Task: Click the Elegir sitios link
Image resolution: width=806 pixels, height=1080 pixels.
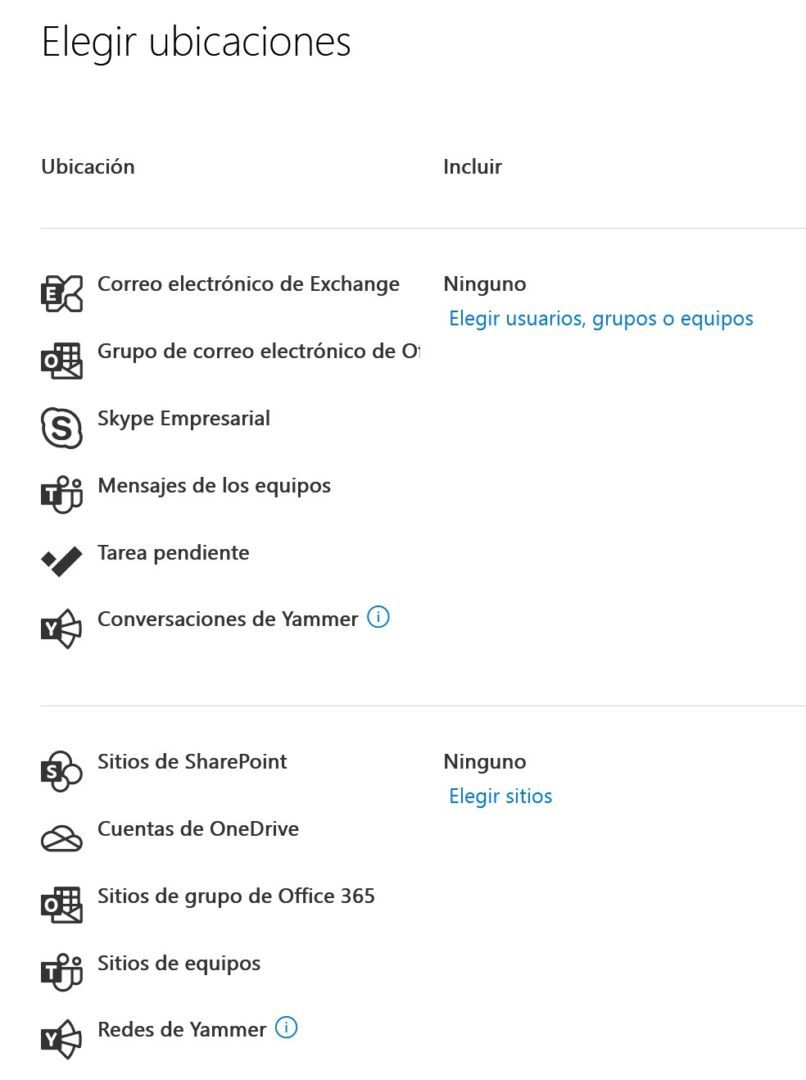Action: tap(500, 796)
